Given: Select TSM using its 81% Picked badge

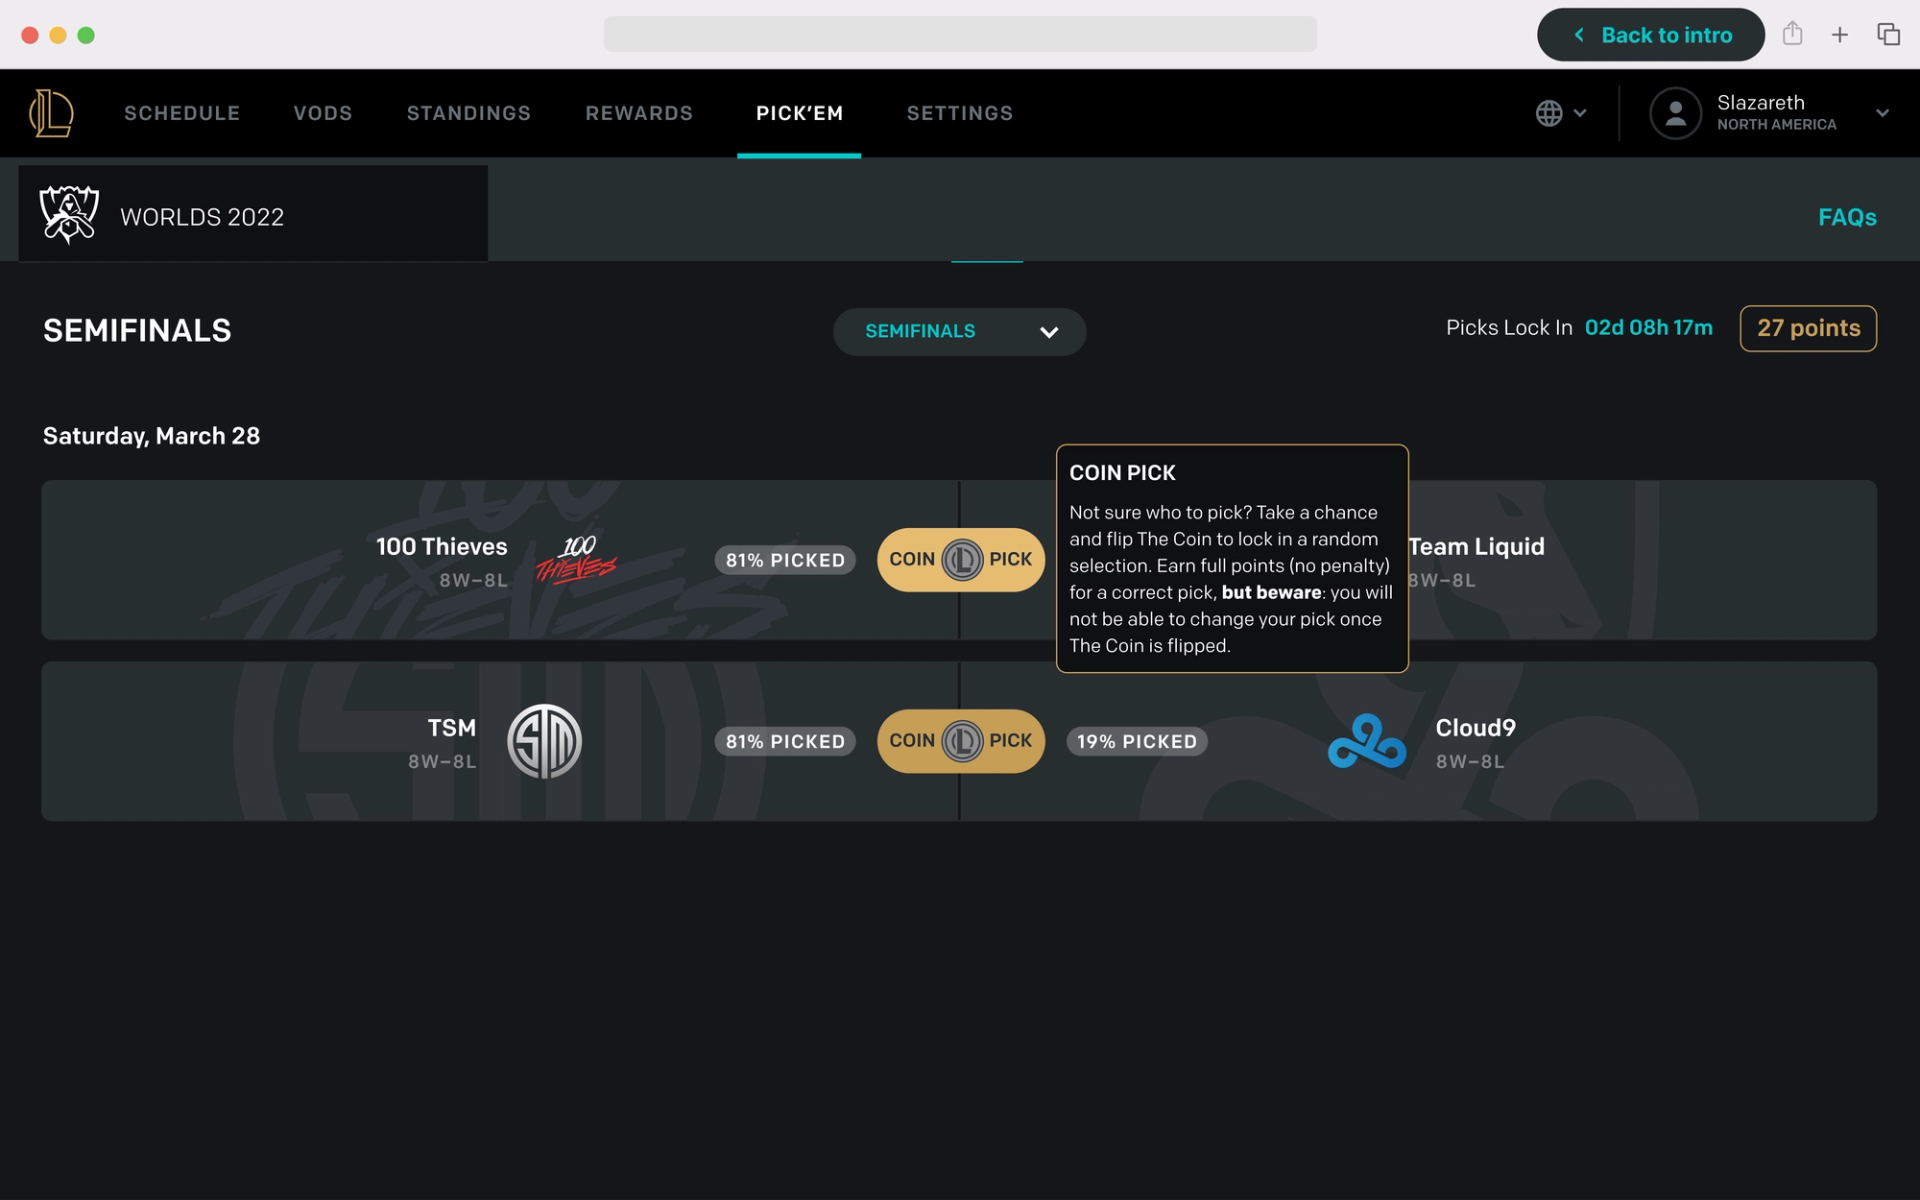Looking at the screenshot, I should (x=784, y=741).
